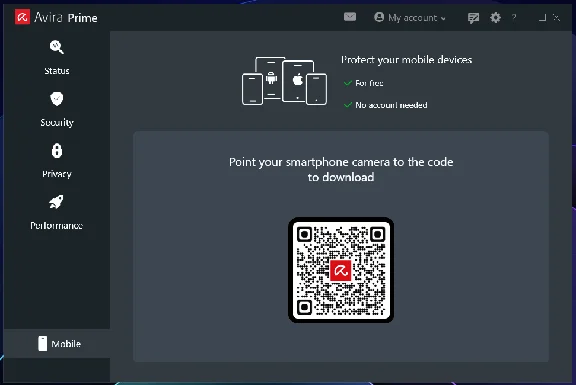Image resolution: width=576 pixels, height=385 pixels.
Task: Click the 'No account needed' text
Action: pyautogui.click(x=391, y=105)
